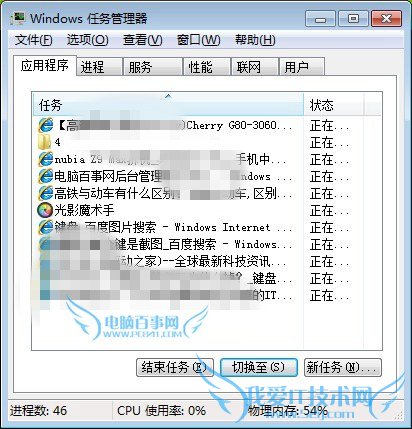The height and width of the screenshot is (429, 412).
Task: Click Task Manager icon in title bar
Action: click(18, 19)
